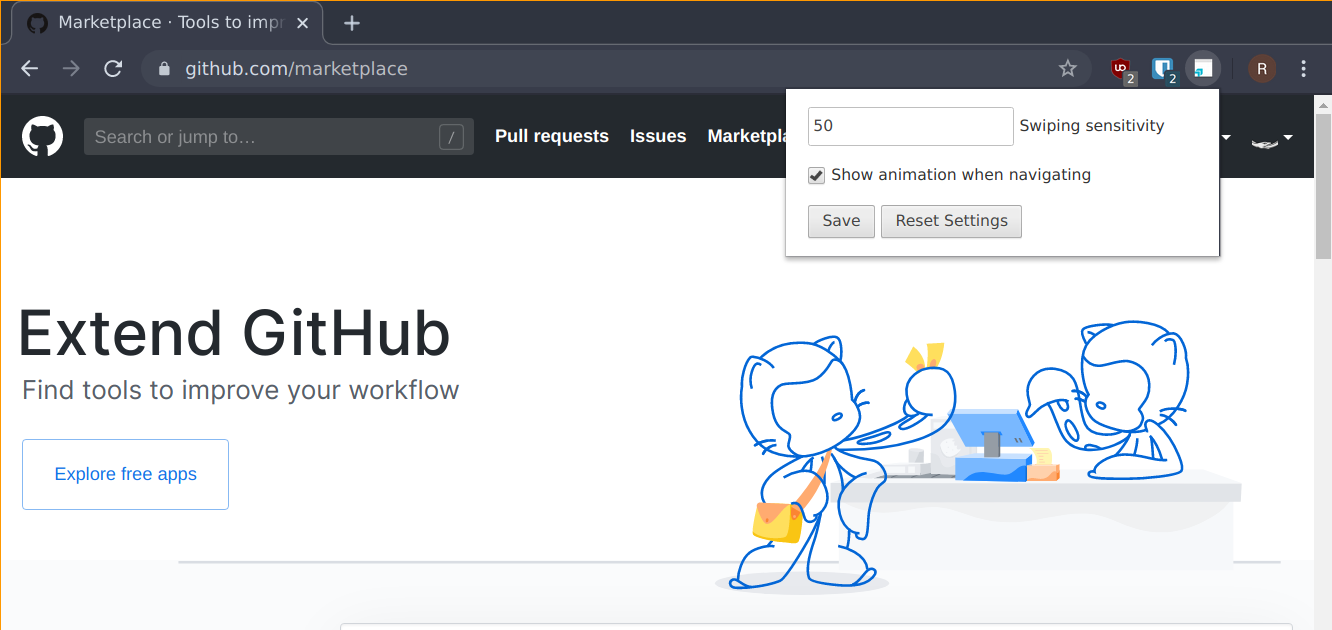Open the Chrome profile avatar labeled R
Image resolution: width=1332 pixels, height=630 pixels.
pyautogui.click(x=1262, y=69)
